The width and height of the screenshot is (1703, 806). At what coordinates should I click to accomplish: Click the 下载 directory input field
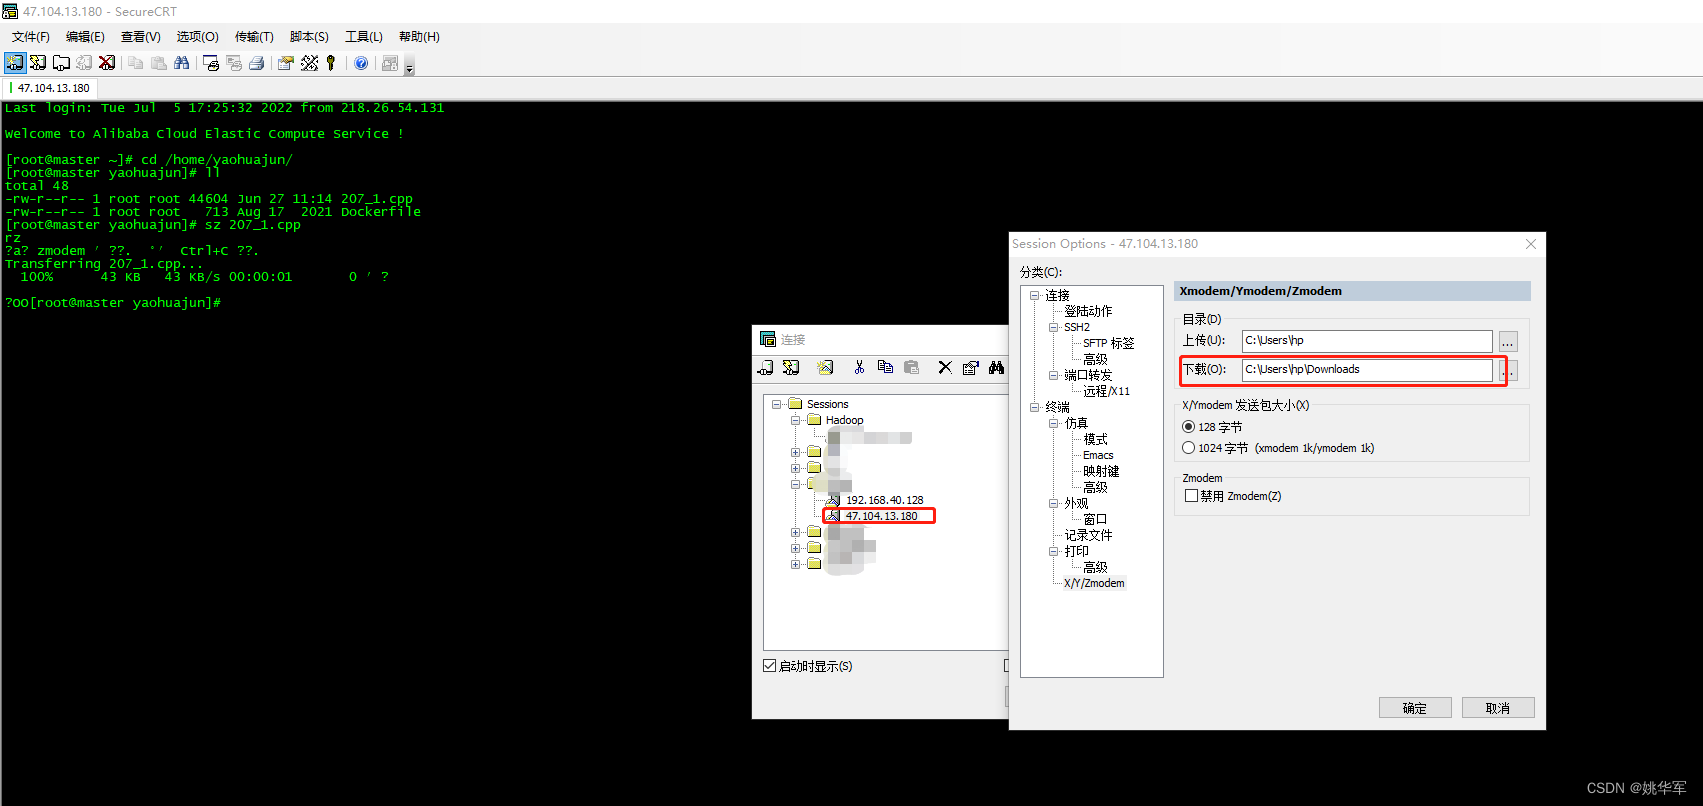(1367, 370)
